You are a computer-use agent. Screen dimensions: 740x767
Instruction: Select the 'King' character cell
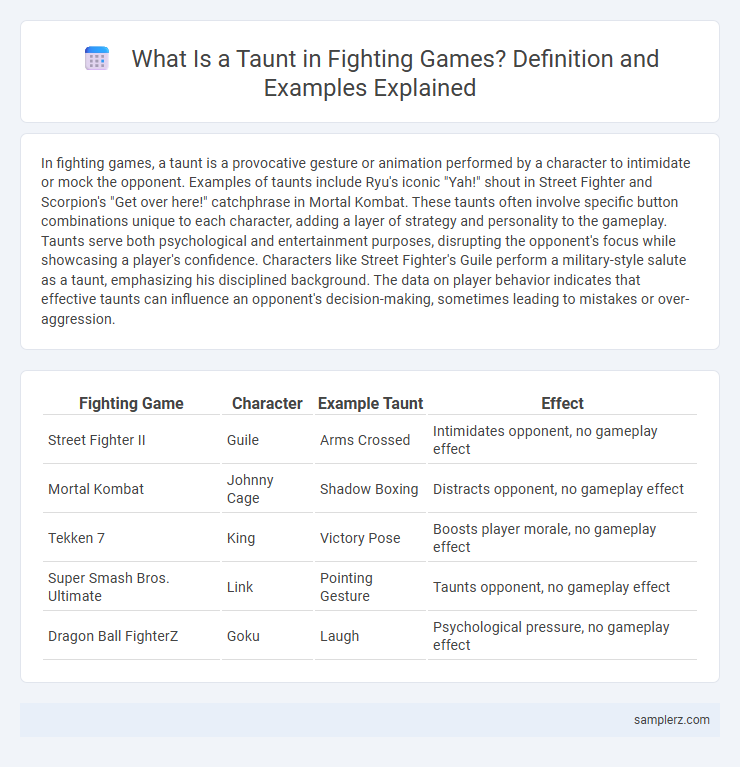(267, 538)
